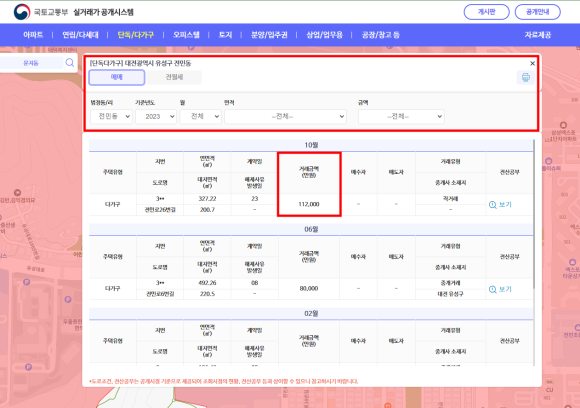Click the 전민로26번길 road name cell
Screen dimensions: 580x408
160,210
